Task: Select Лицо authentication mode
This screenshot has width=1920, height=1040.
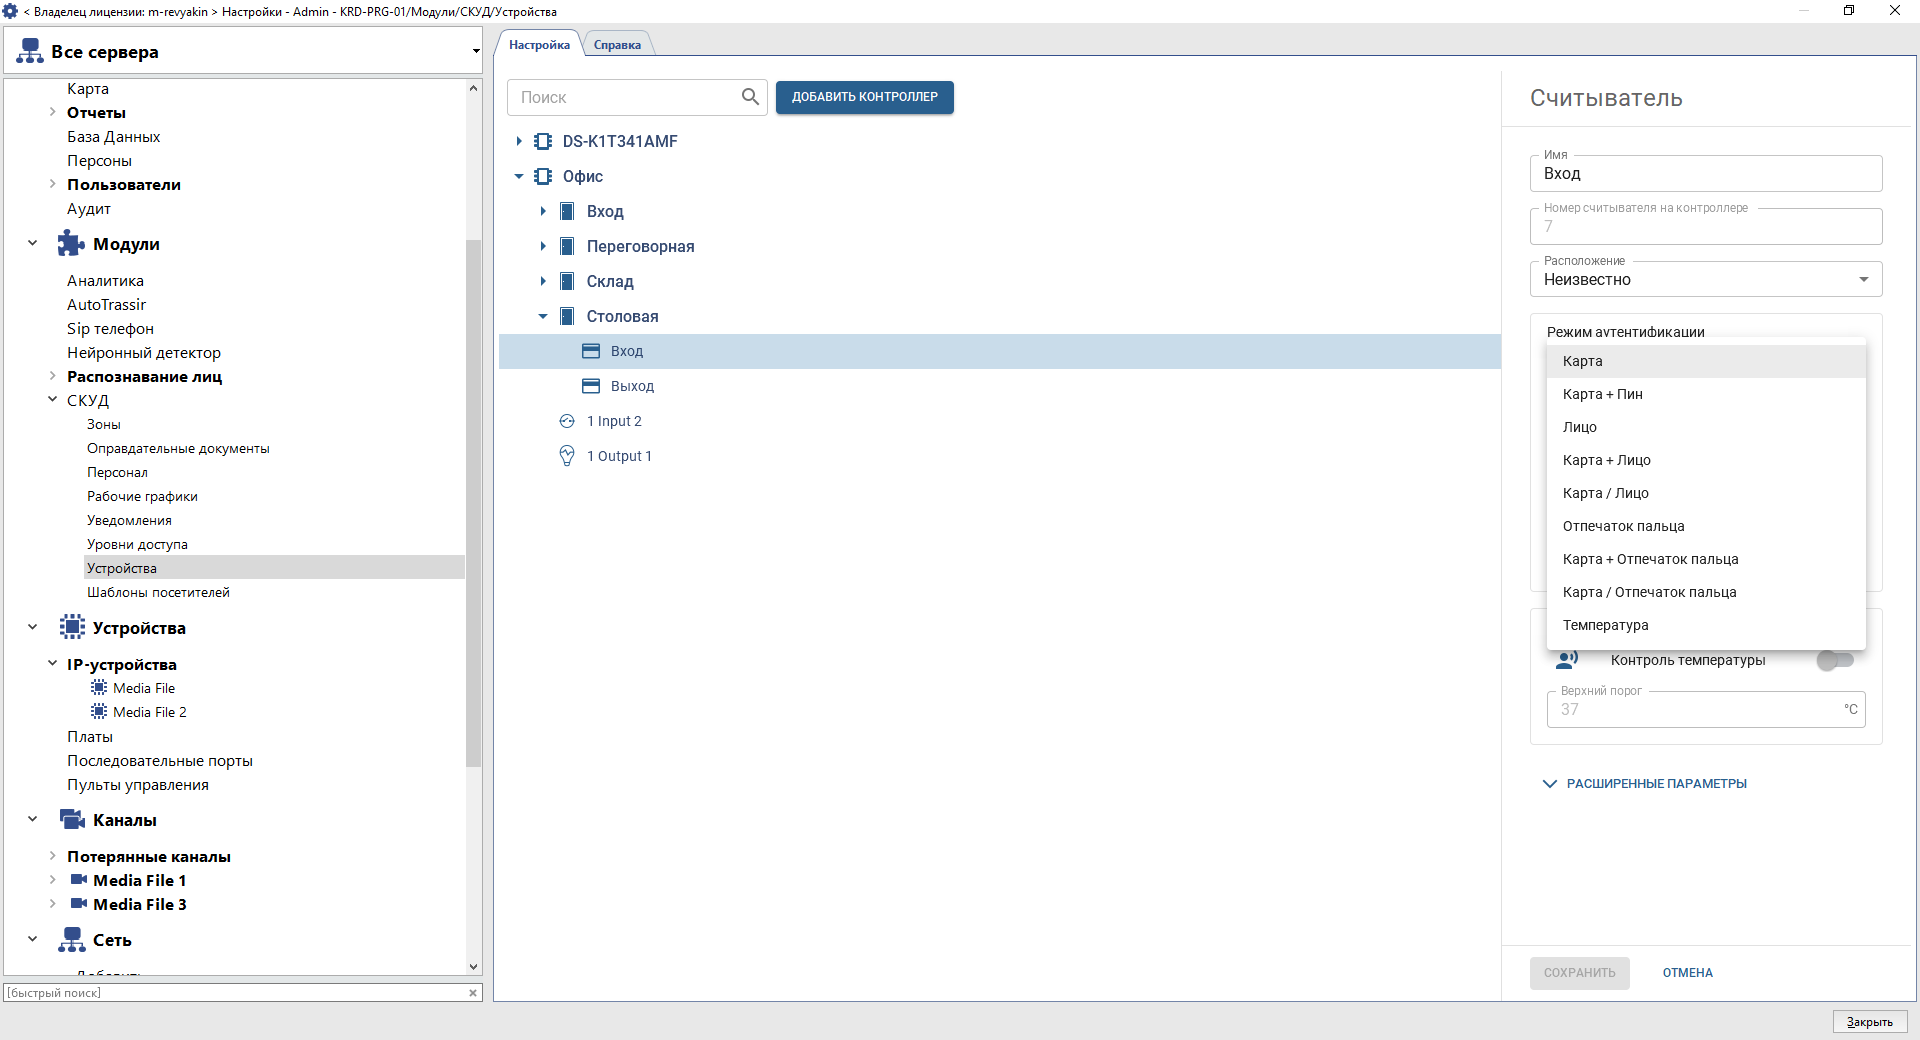Action: click(1706, 427)
